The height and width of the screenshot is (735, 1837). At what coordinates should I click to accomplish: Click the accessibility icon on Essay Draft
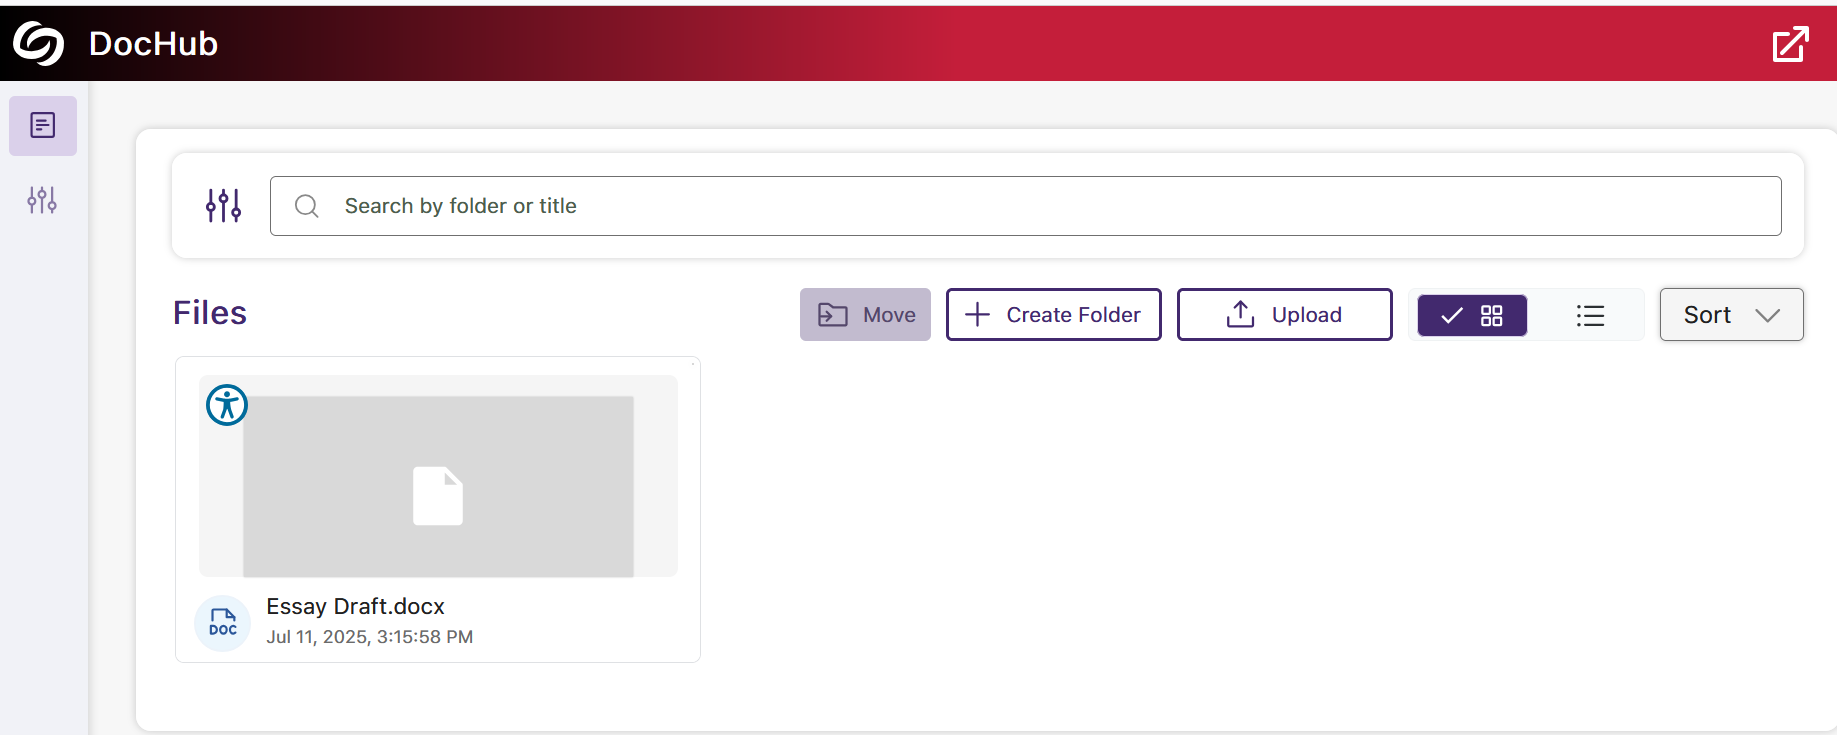click(x=227, y=405)
